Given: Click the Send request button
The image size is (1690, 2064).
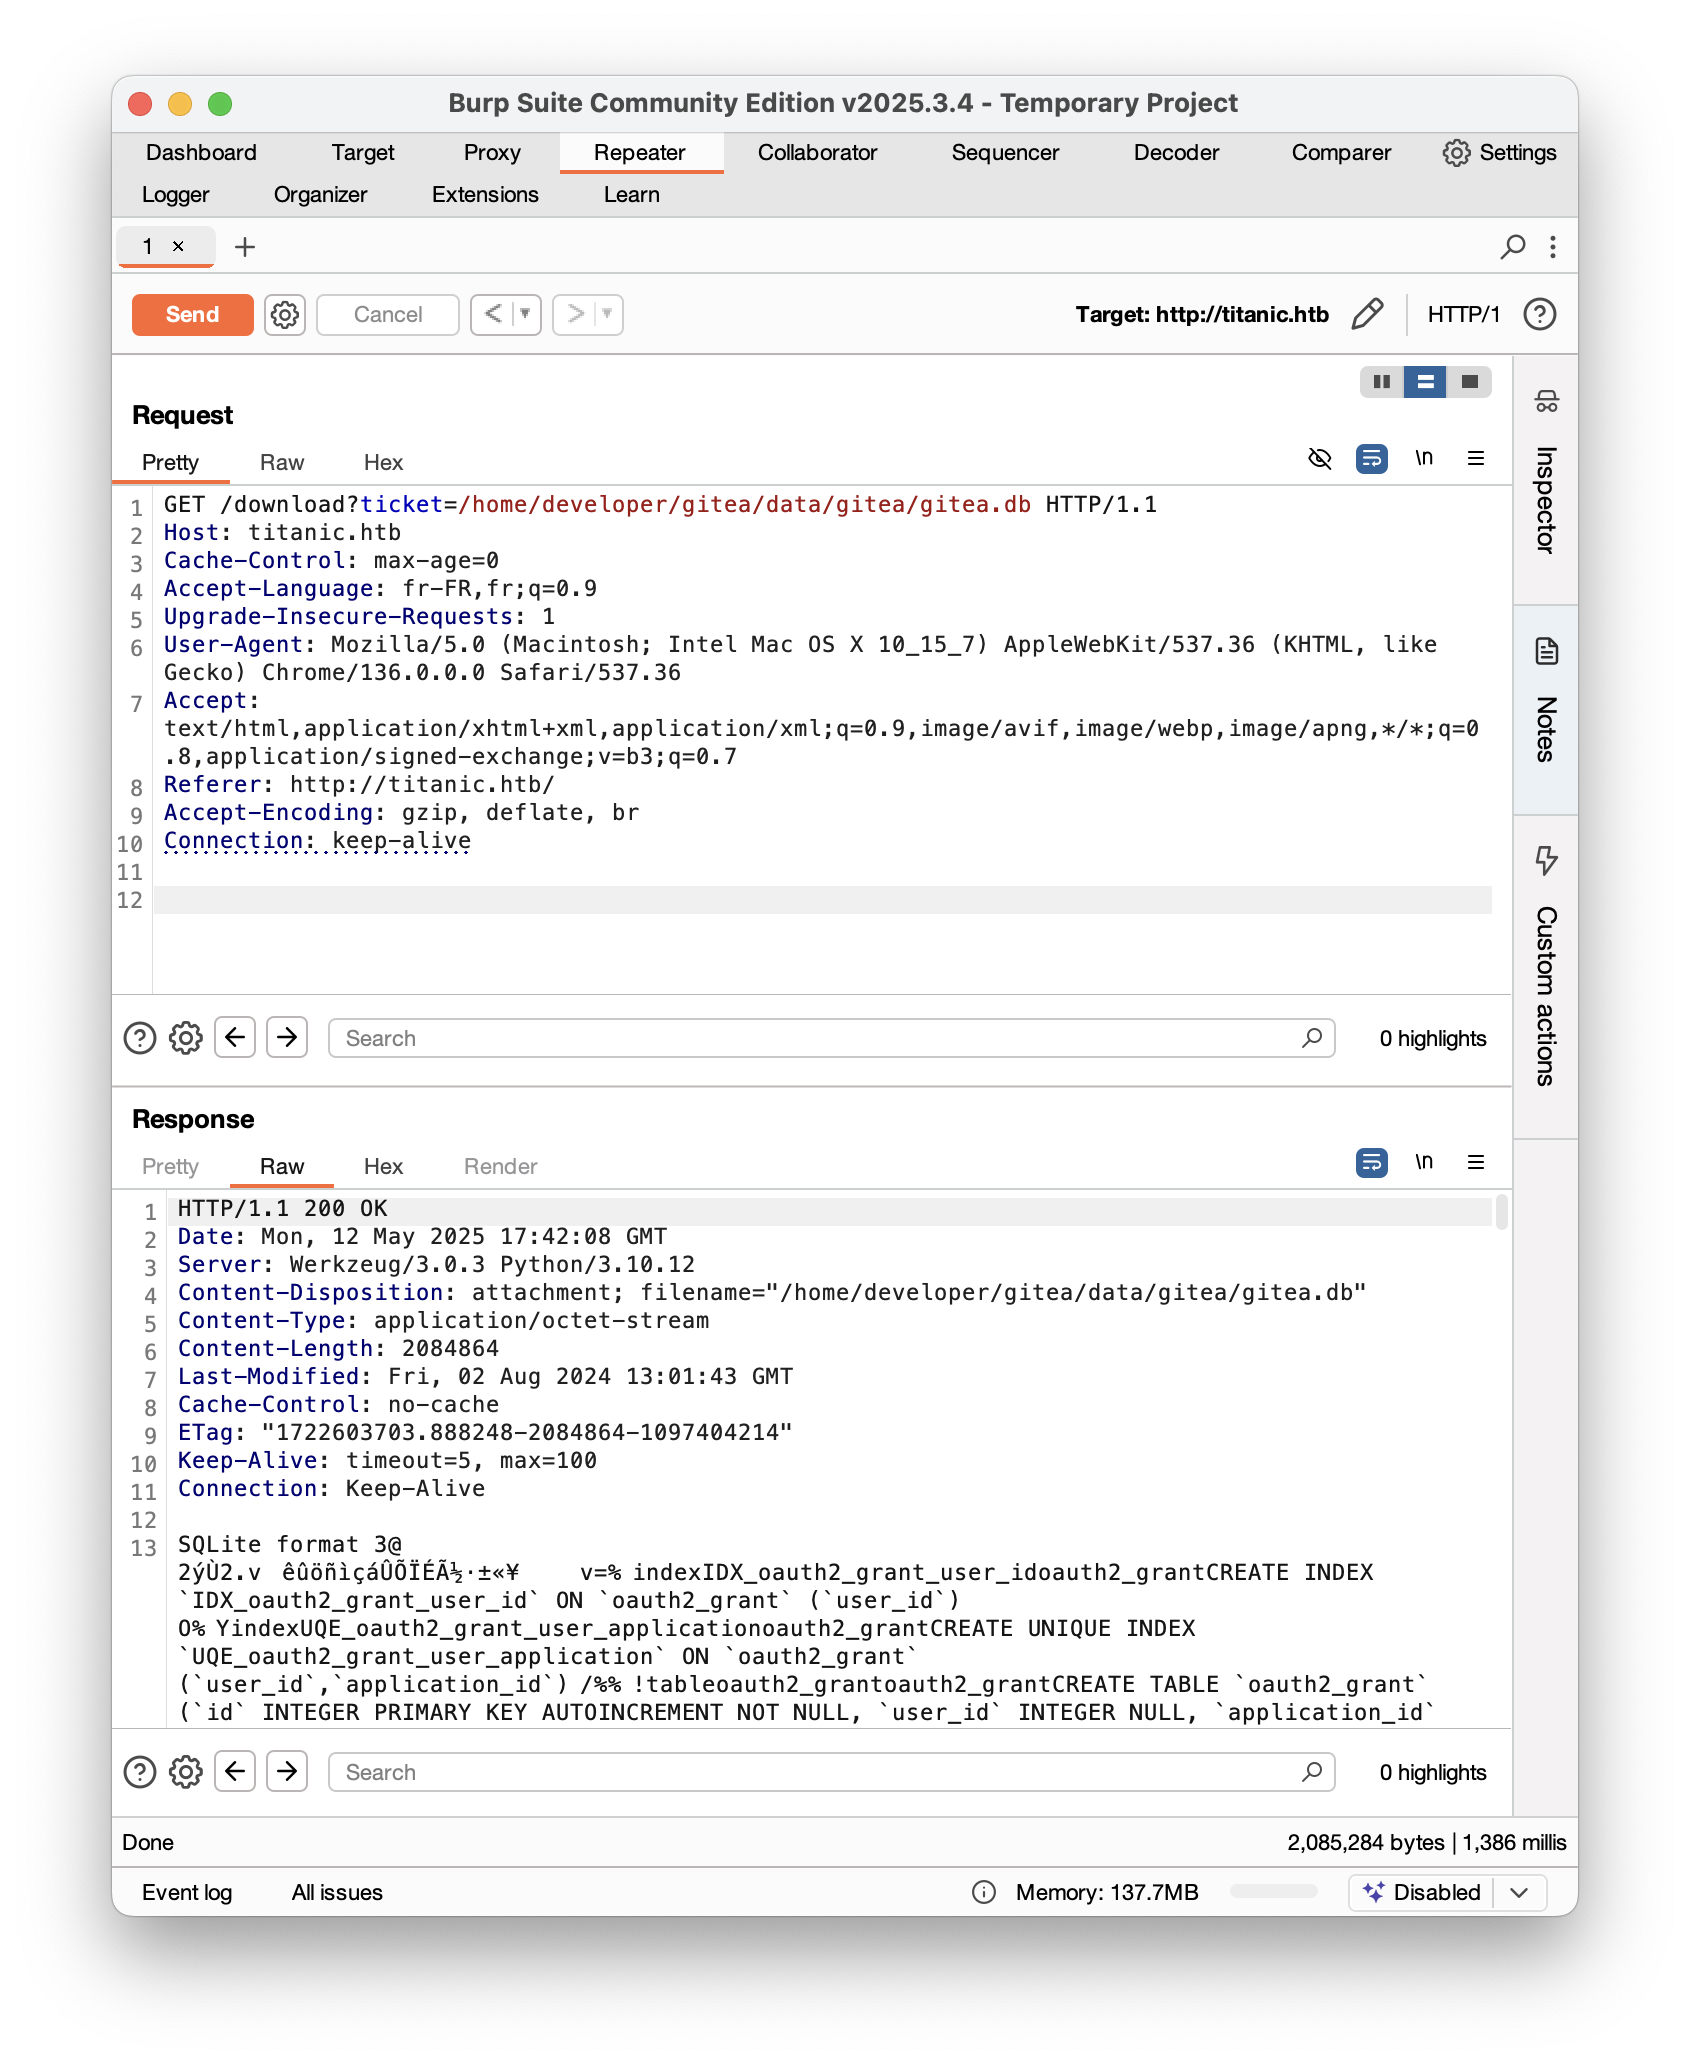Looking at the screenshot, I should tap(192, 315).
